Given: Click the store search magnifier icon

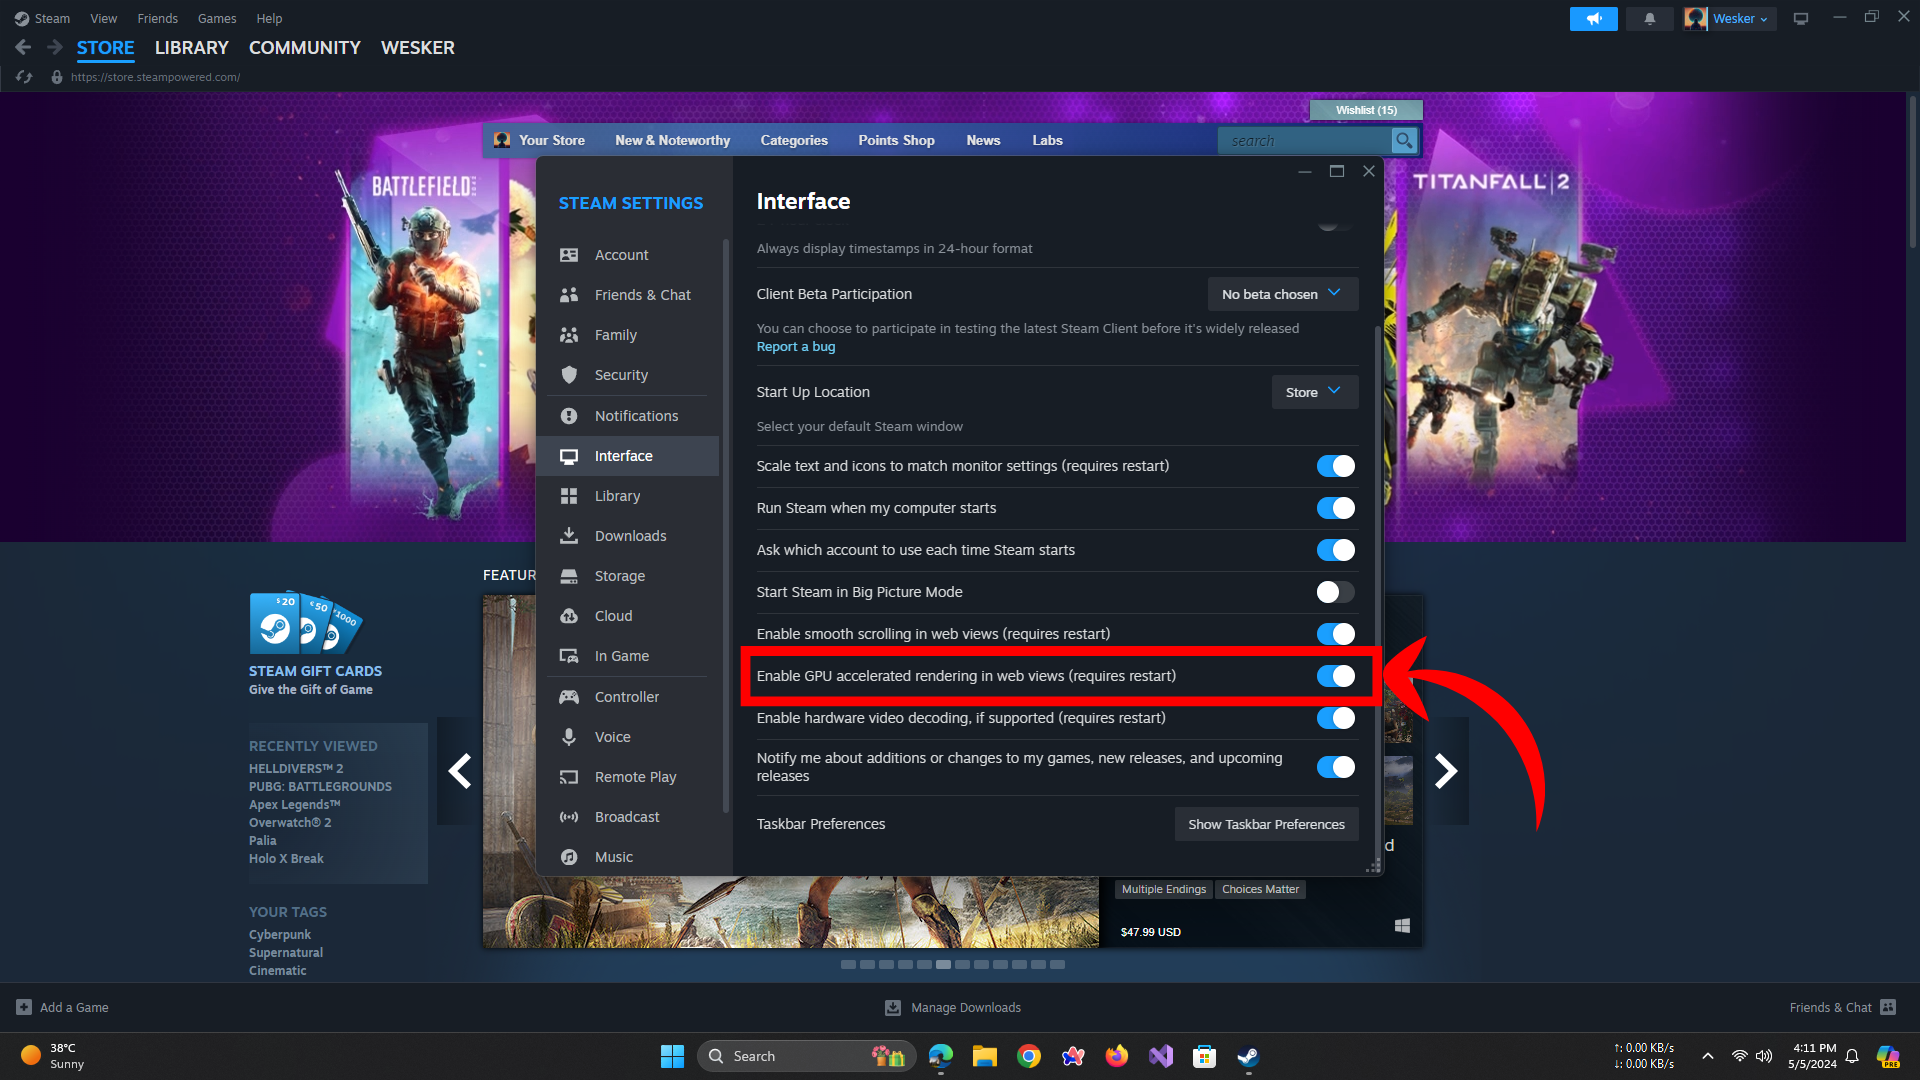Looking at the screenshot, I should tap(1404, 141).
